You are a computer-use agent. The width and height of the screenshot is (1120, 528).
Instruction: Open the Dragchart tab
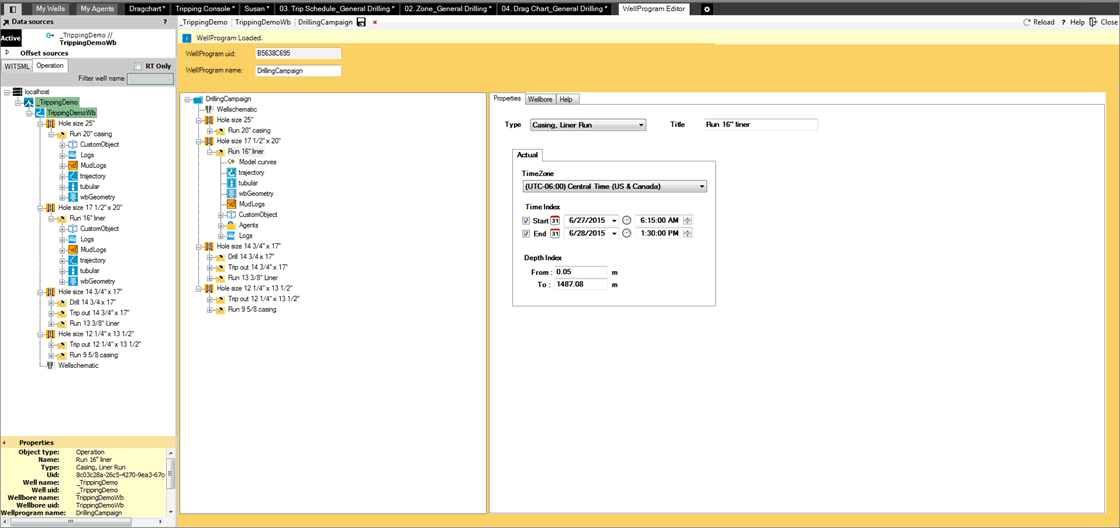(x=147, y=9)
